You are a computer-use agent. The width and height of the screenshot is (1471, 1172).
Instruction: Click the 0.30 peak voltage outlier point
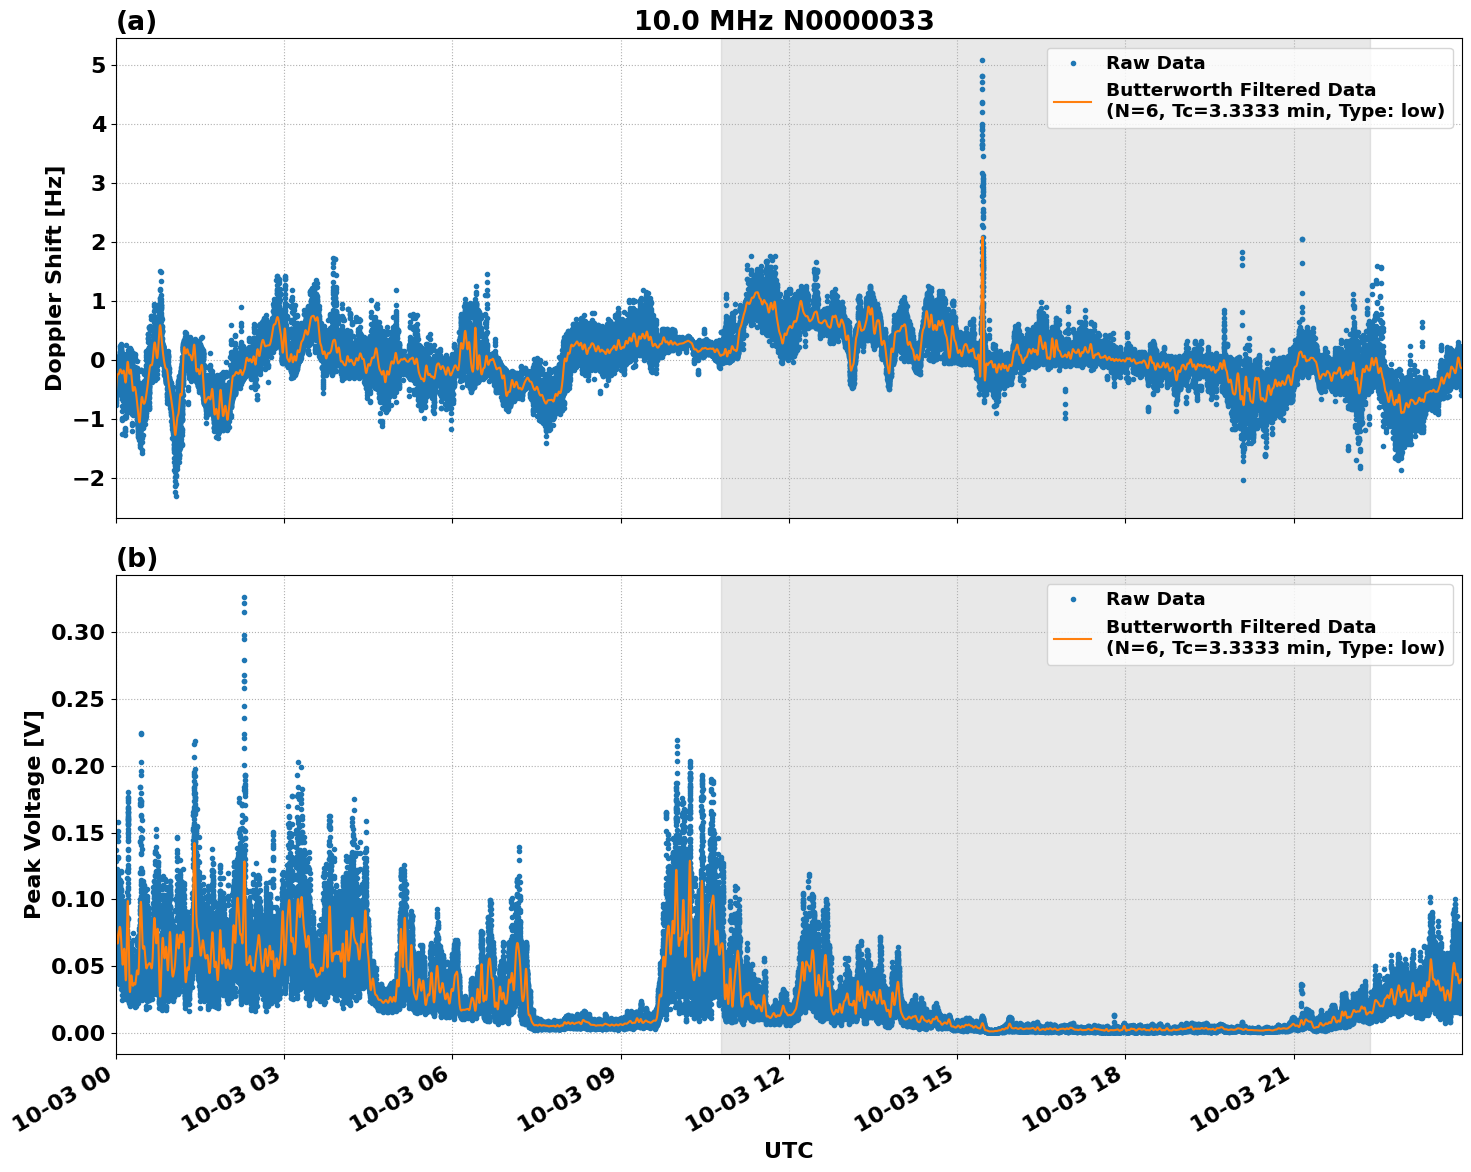[x=244, y=597]
